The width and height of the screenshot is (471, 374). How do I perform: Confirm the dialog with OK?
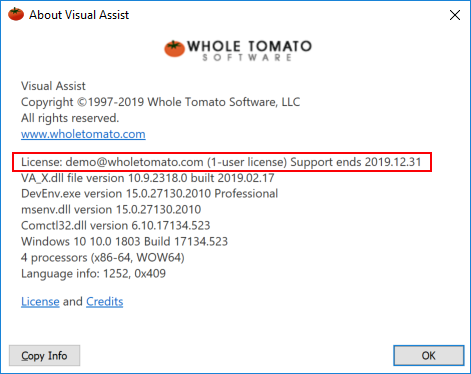point(429,356)
